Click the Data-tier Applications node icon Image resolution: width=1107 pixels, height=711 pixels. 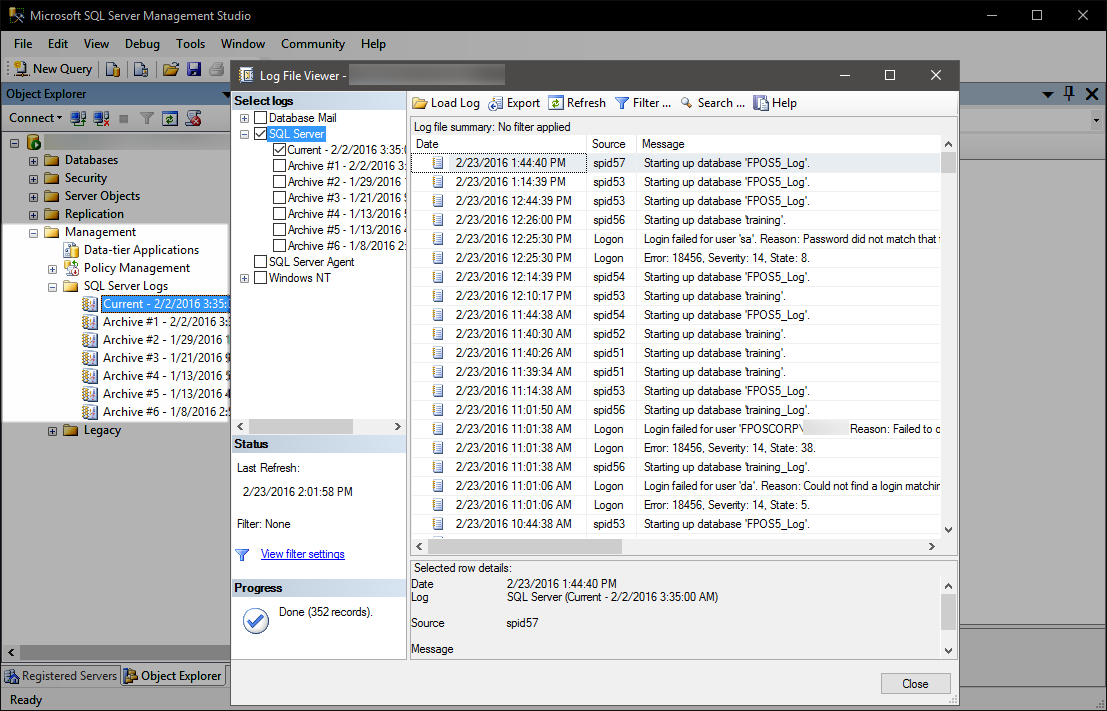pos(71,250)
